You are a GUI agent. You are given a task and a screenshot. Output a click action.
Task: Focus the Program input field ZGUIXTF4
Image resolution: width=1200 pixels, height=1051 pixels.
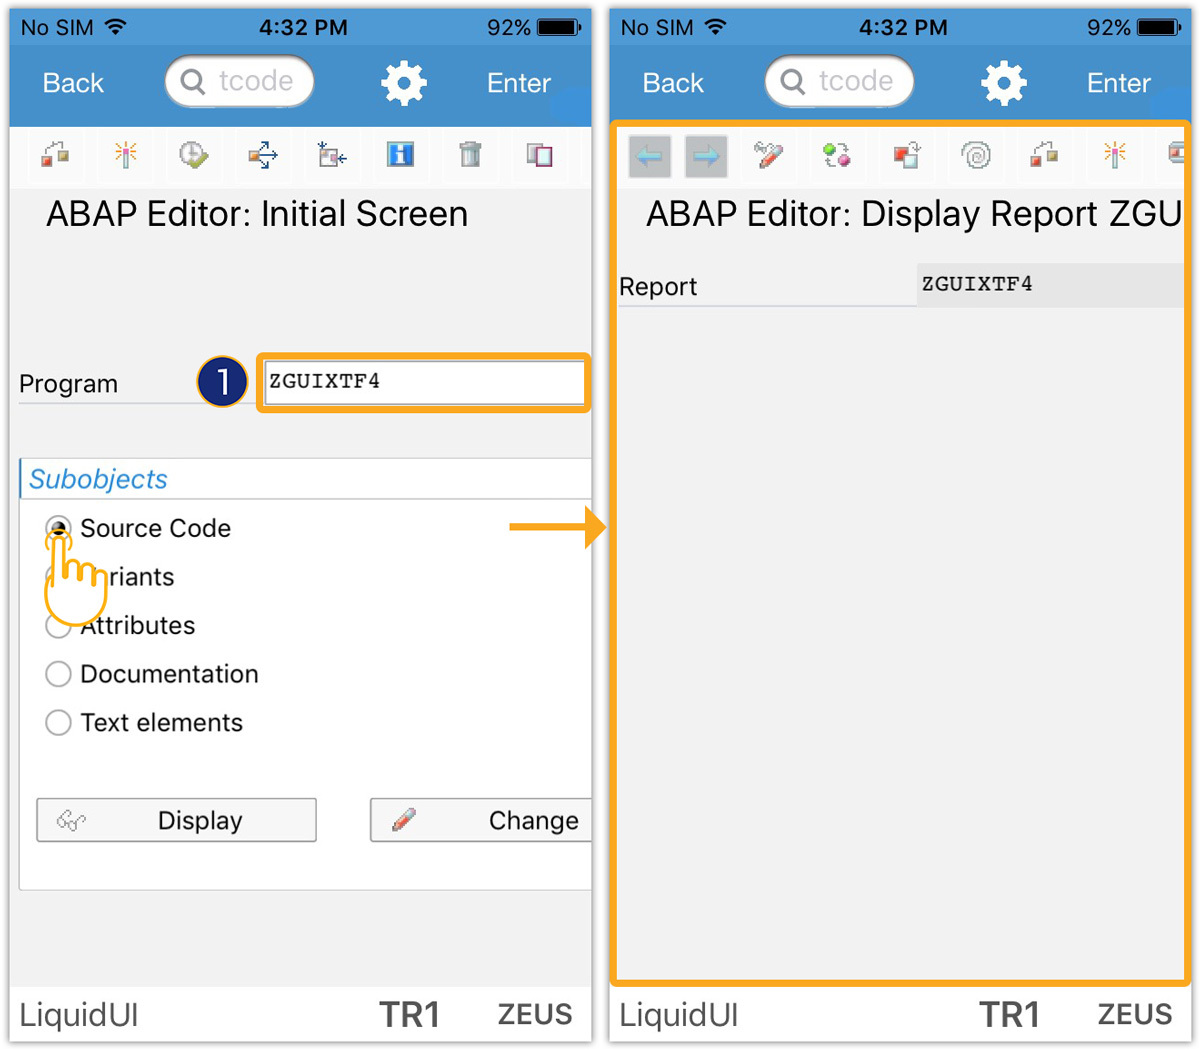tap(424, 382)
